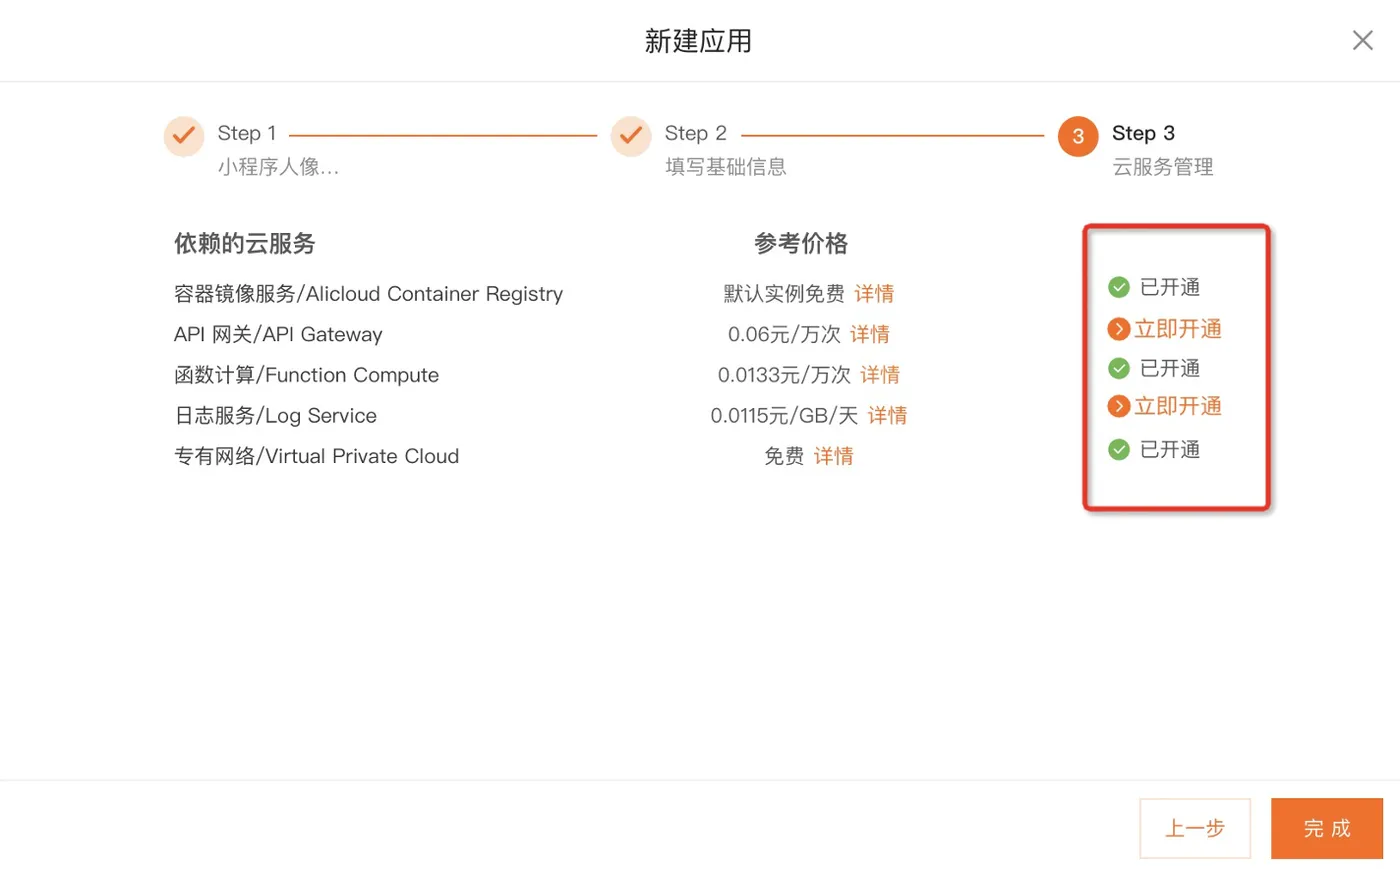Click 专有网络/Virtual Private Cloud row text
The height and width of the screenshot is (869, 1400).
[x=316, y=456]
